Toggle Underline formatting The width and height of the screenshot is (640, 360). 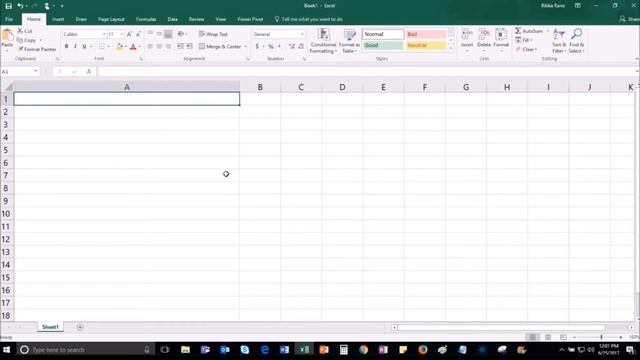click(x=84, y=47)
